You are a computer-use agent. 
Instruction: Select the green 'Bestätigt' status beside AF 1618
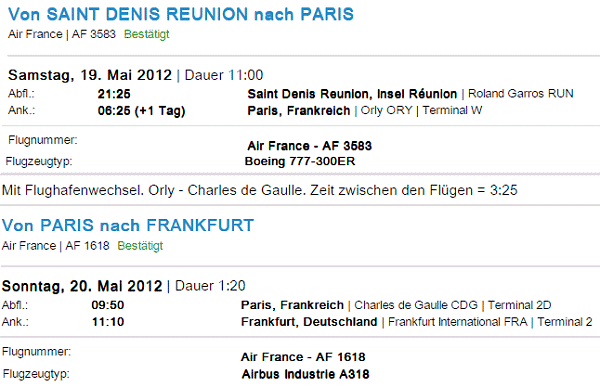(x=140, y=246)
